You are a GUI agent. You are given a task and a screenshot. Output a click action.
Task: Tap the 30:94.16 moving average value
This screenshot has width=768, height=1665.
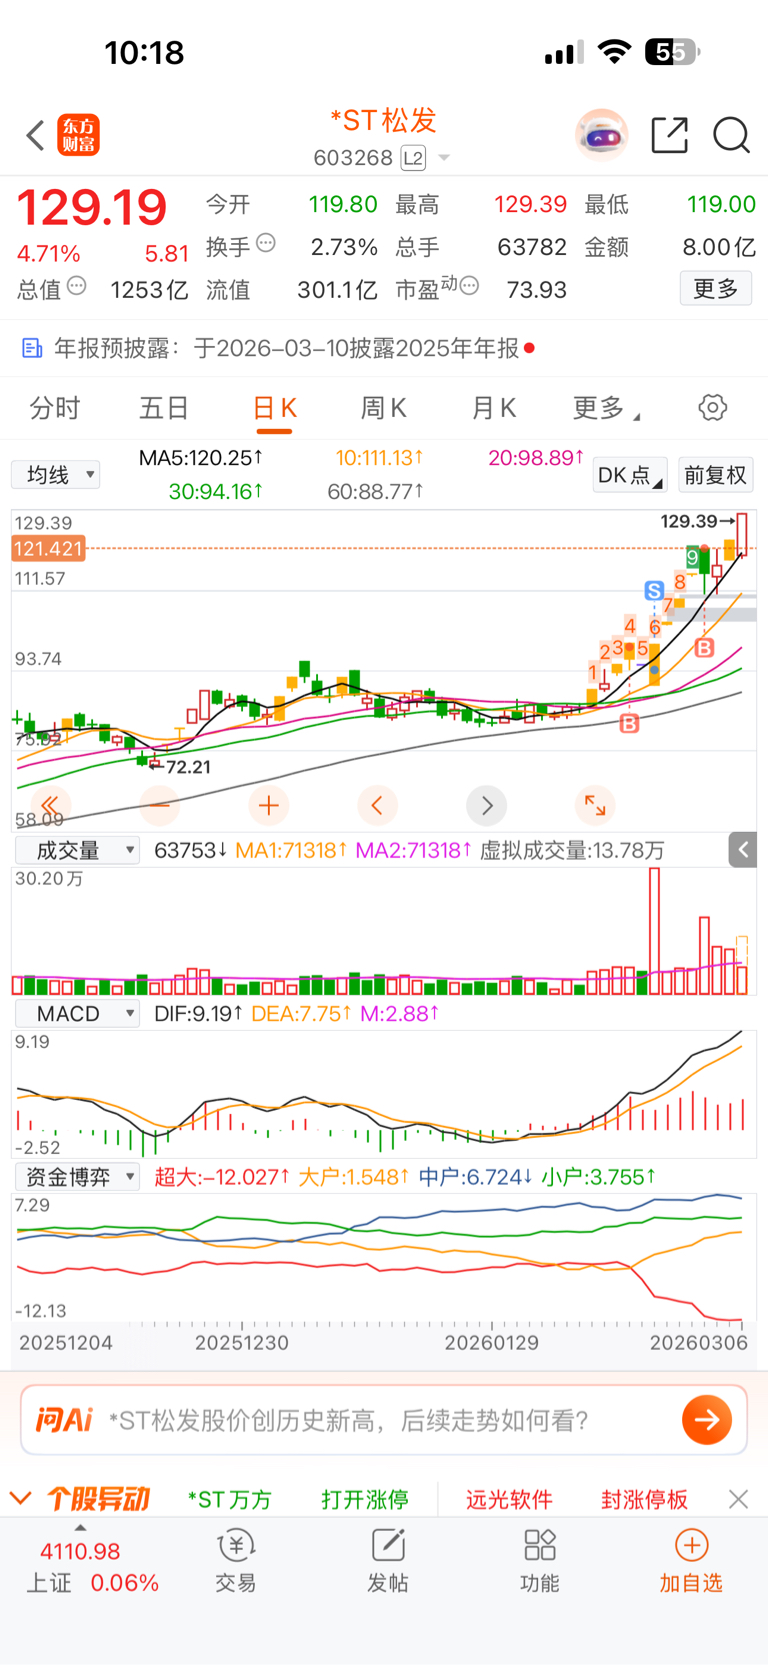(x=216, y=491)
